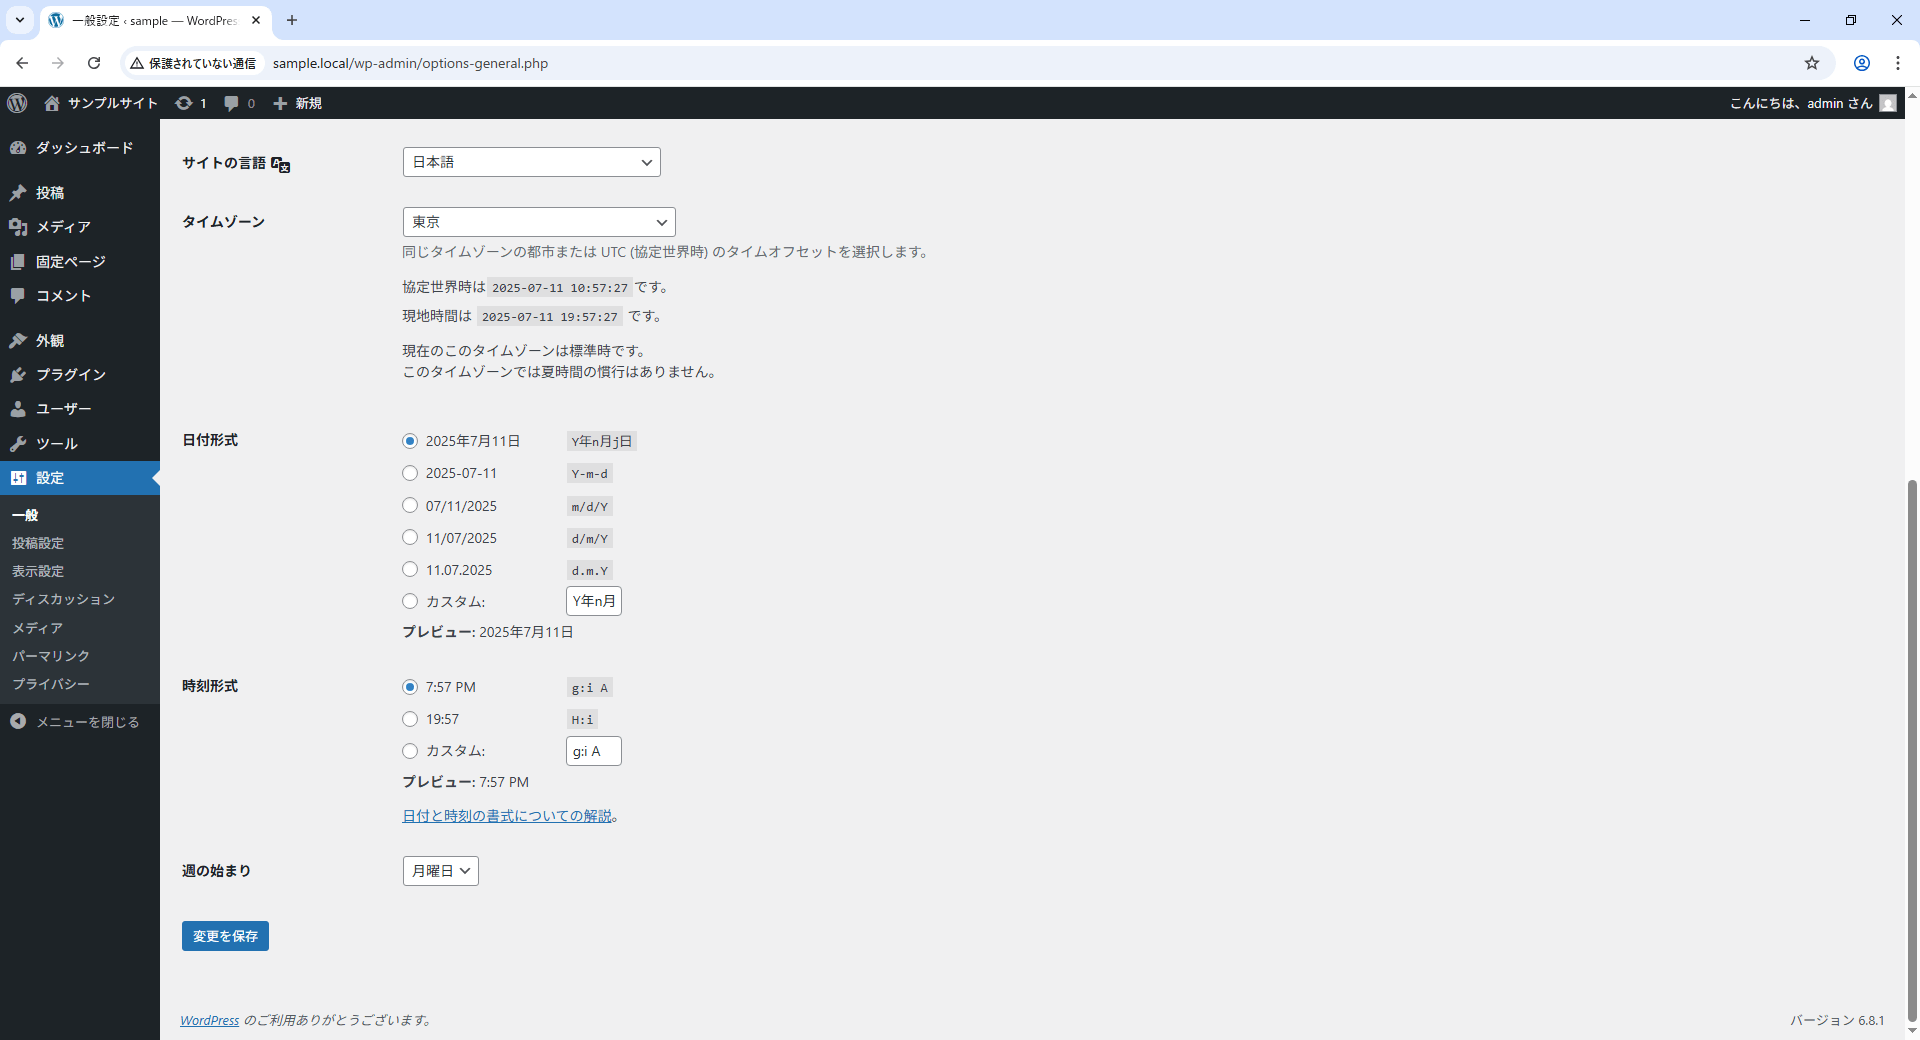The width and height of the screenshot is (1920, 1040).
Task: Open 一般 settings submenu item
Action: [25, 515]
